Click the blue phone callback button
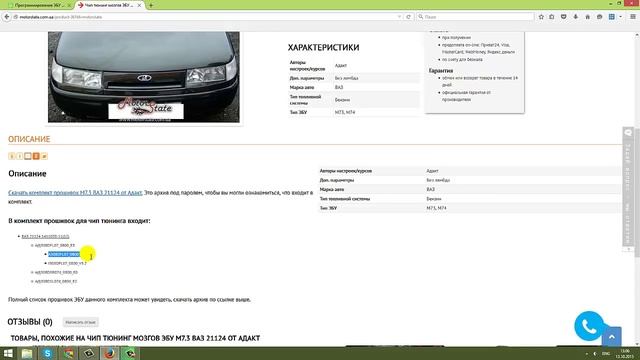Viewport: 640px width, 360px height. point(589,326)
